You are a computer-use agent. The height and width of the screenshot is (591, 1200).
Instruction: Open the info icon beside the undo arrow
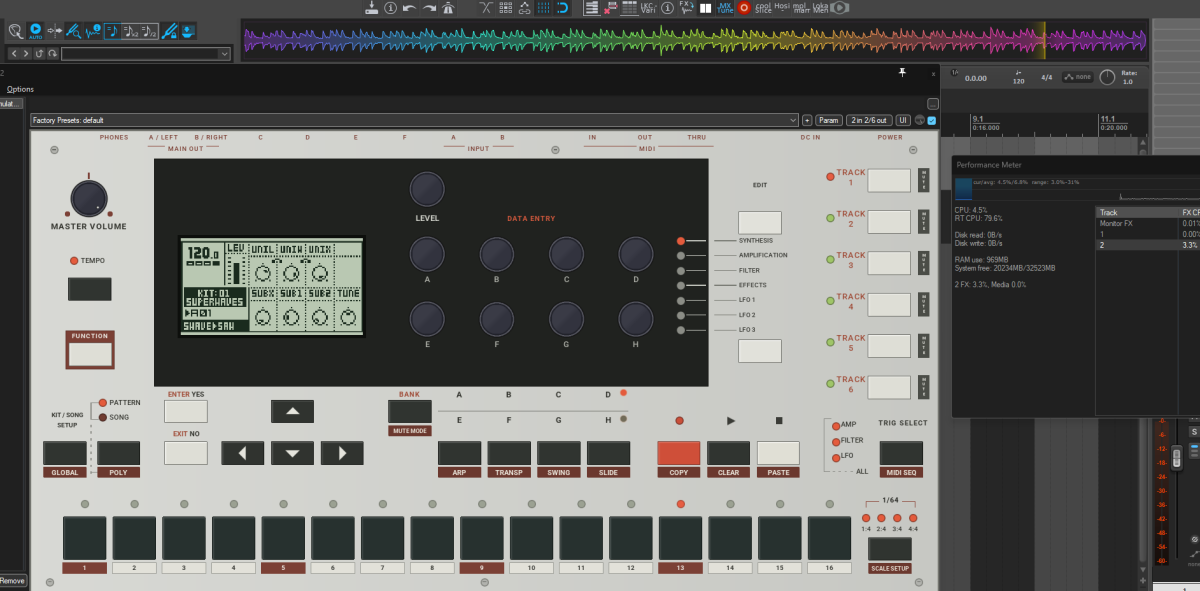tap(390, 8)
